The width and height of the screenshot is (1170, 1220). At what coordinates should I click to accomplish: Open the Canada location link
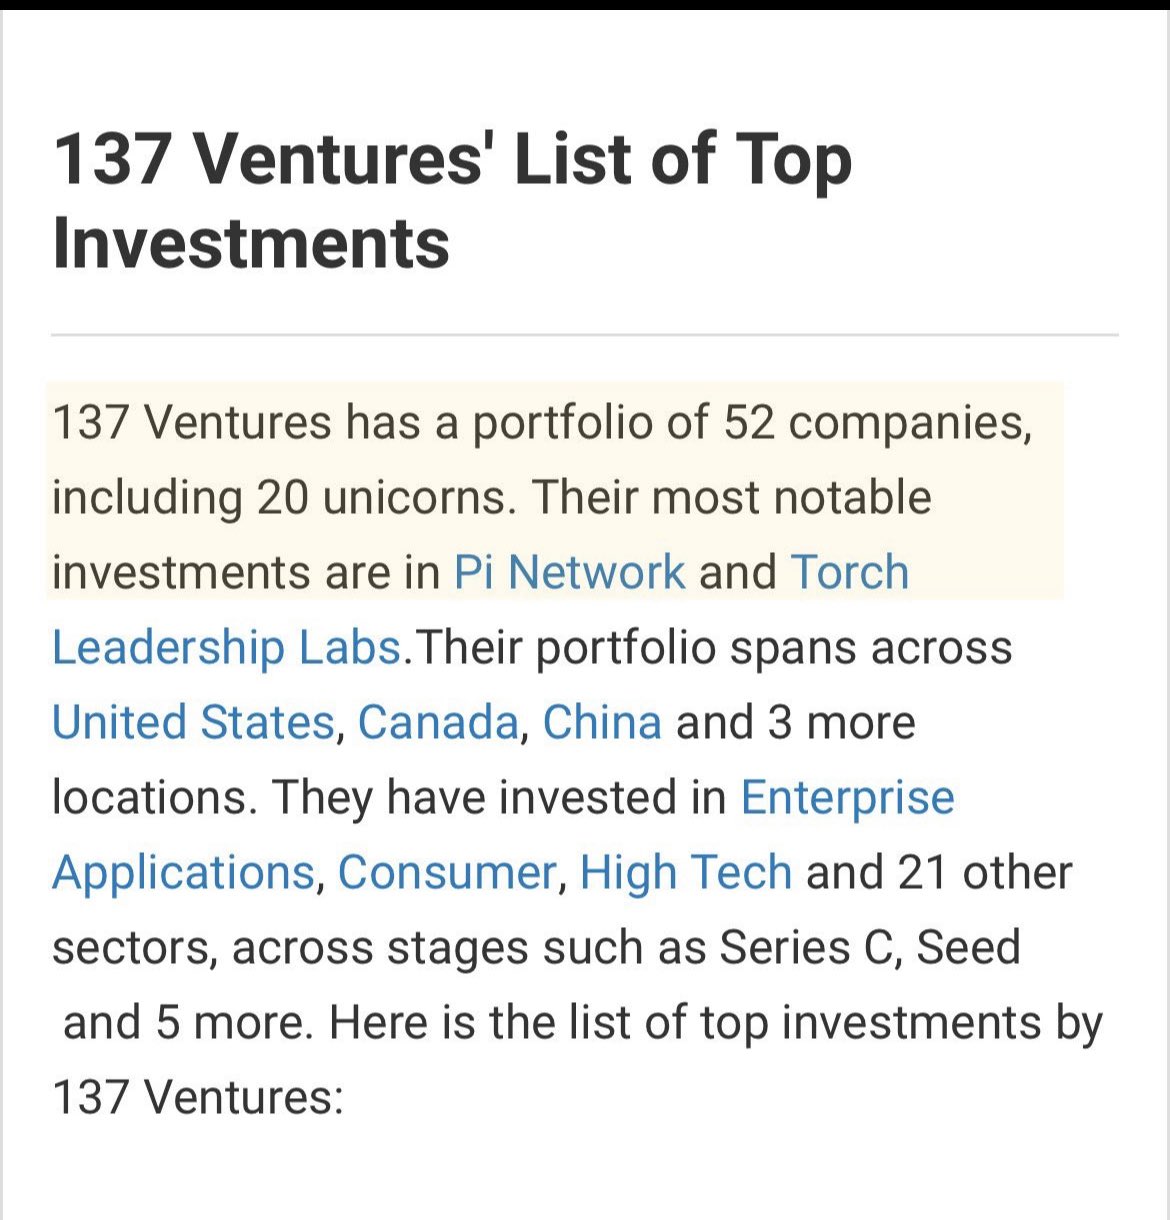[x=437, y=723]
